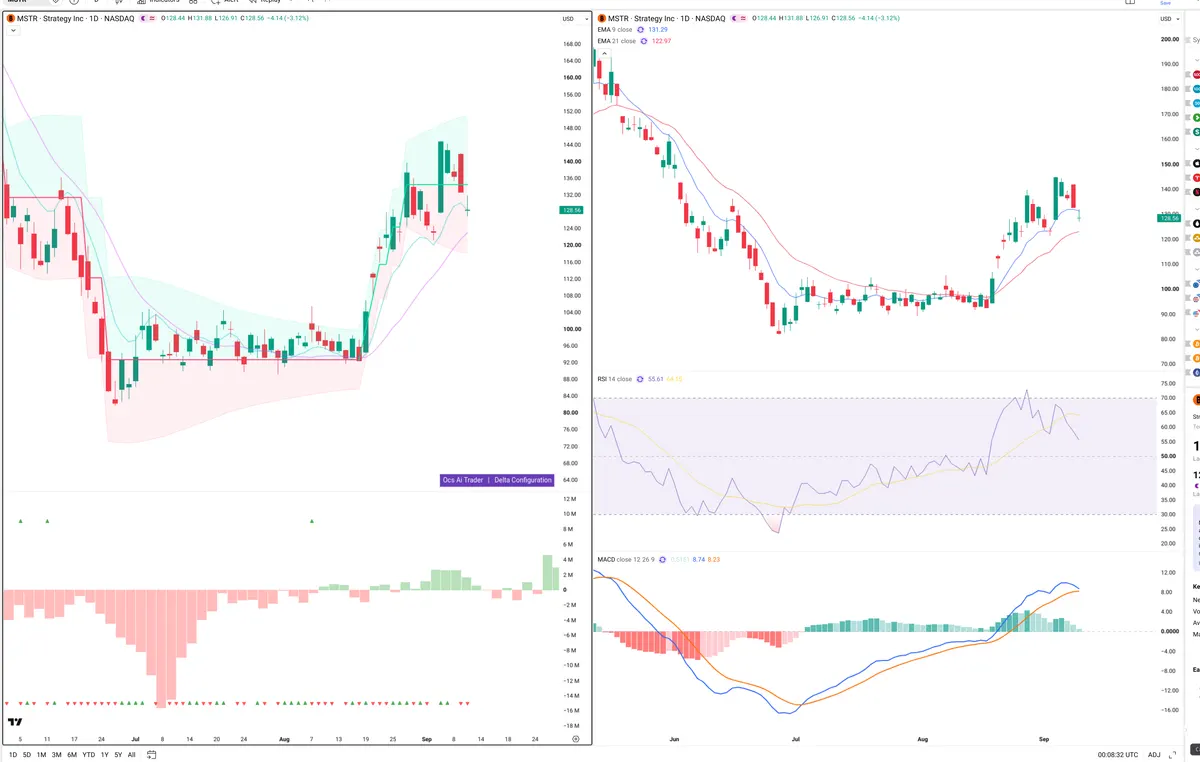Select the 1Y date range

click(105, 755)
